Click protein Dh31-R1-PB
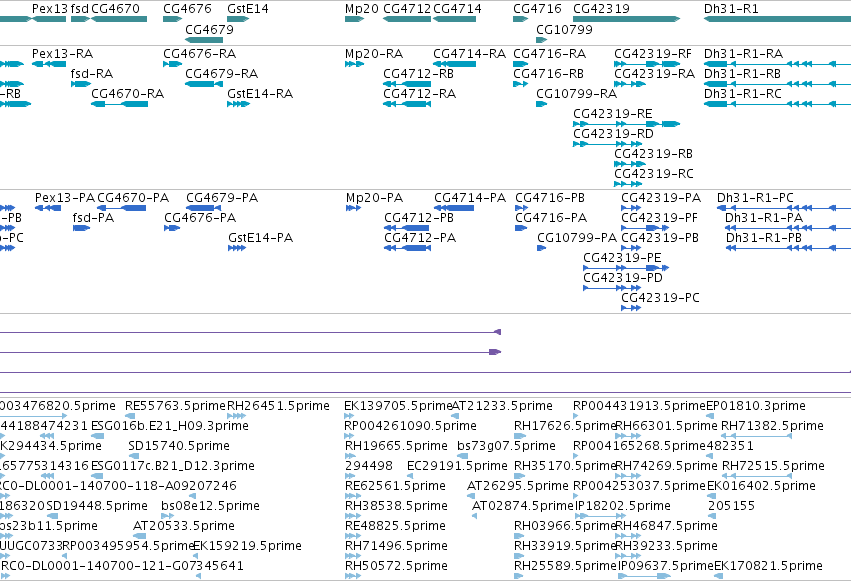 789,248
